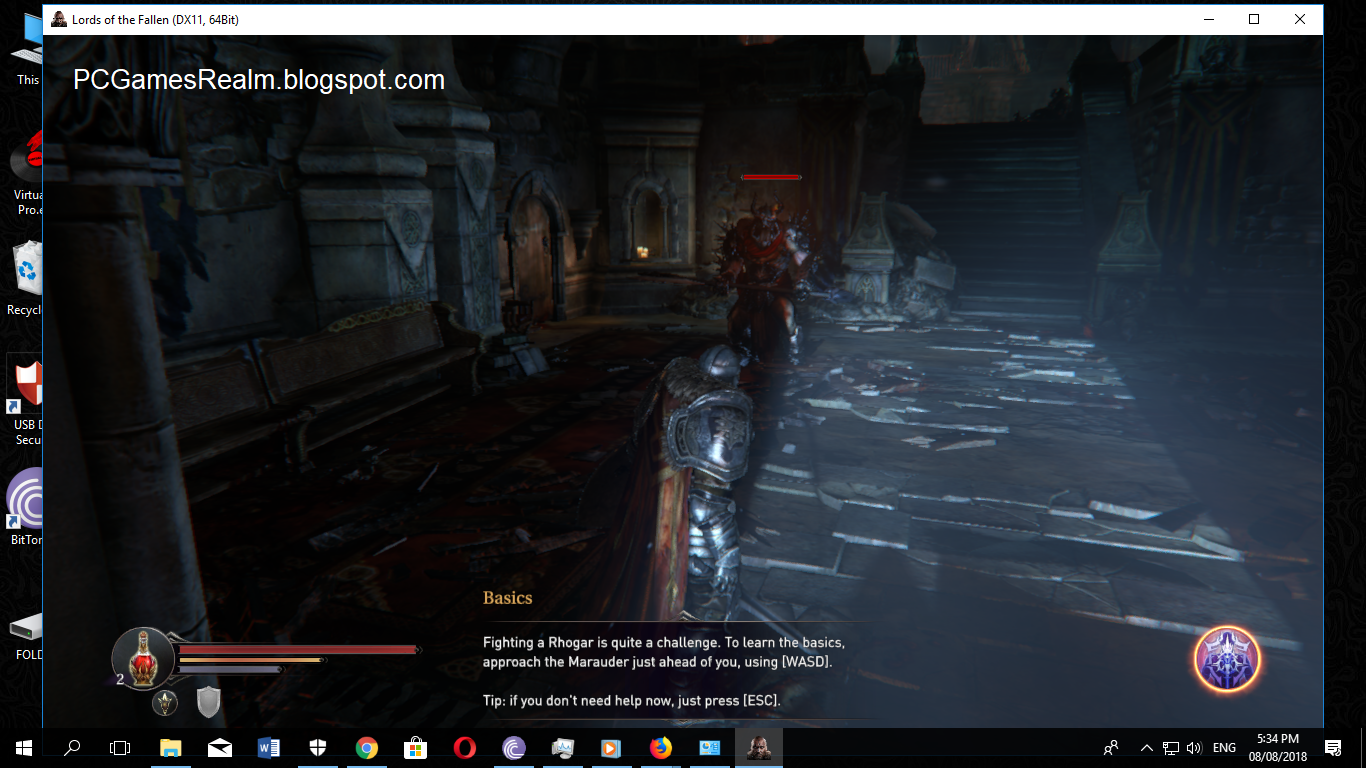The width and height of the screenshot is (1366, 768).
Task: Open taskbar Search
Action: (72, 748)
